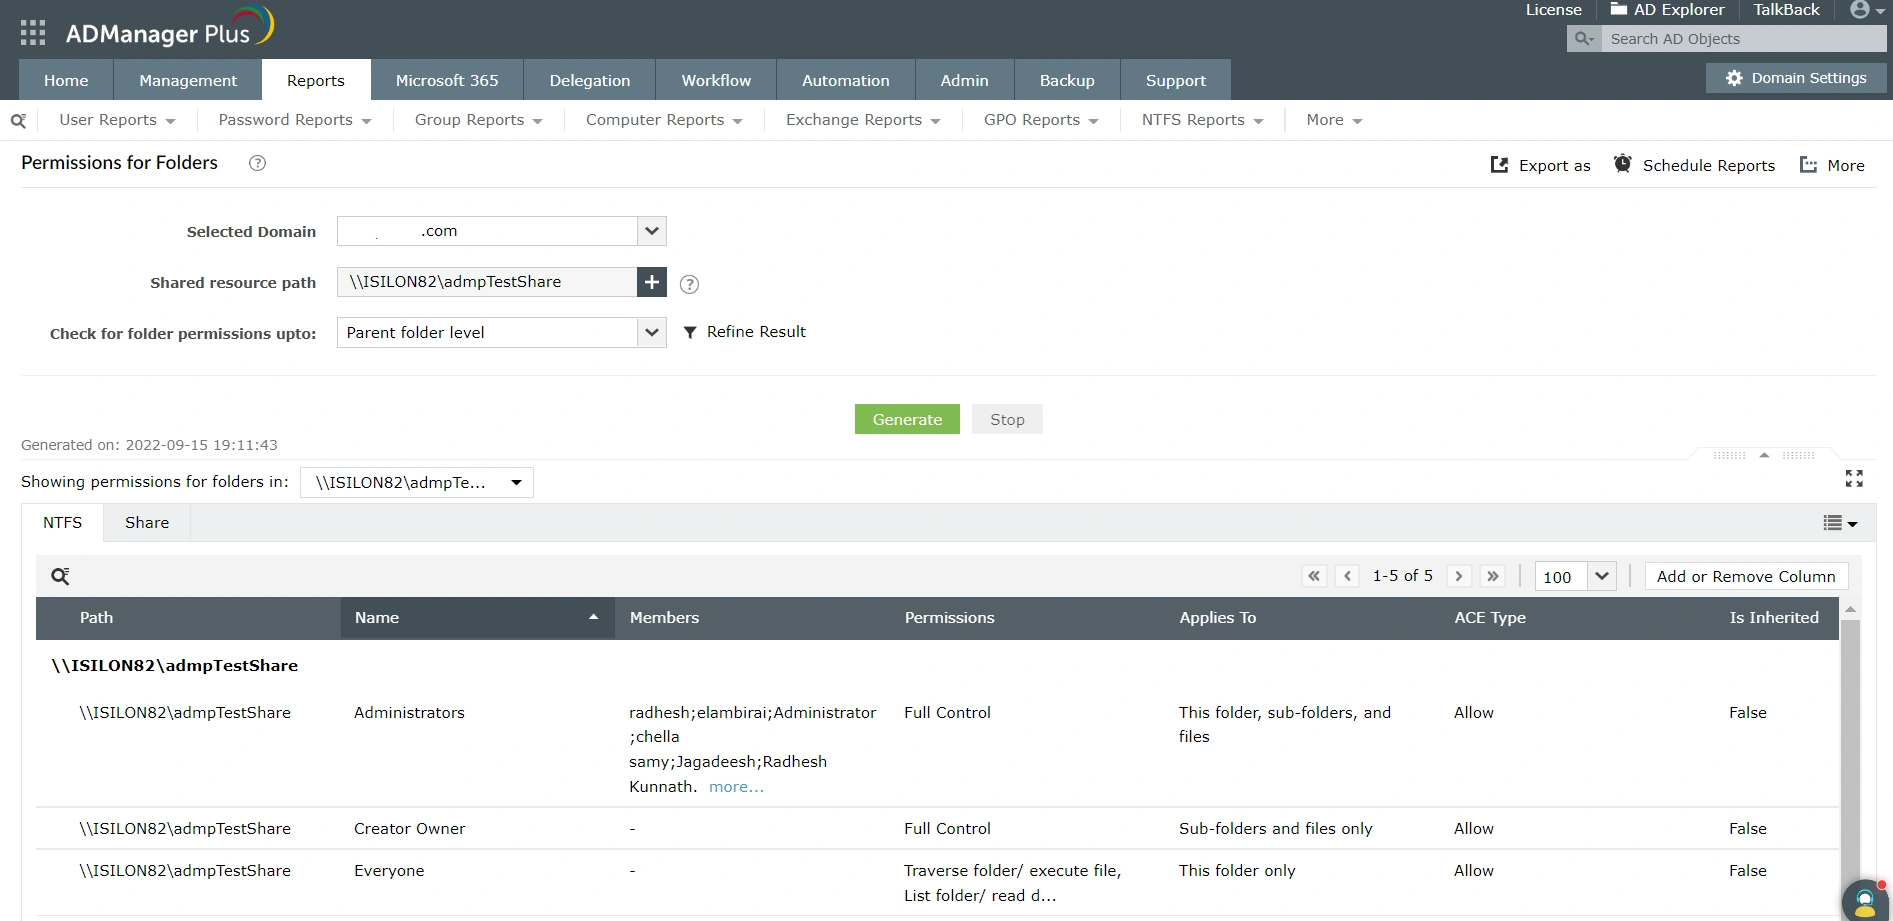Open the folder permissions level dropdown
Viewport: 1893px width, 921px height.
651,332
